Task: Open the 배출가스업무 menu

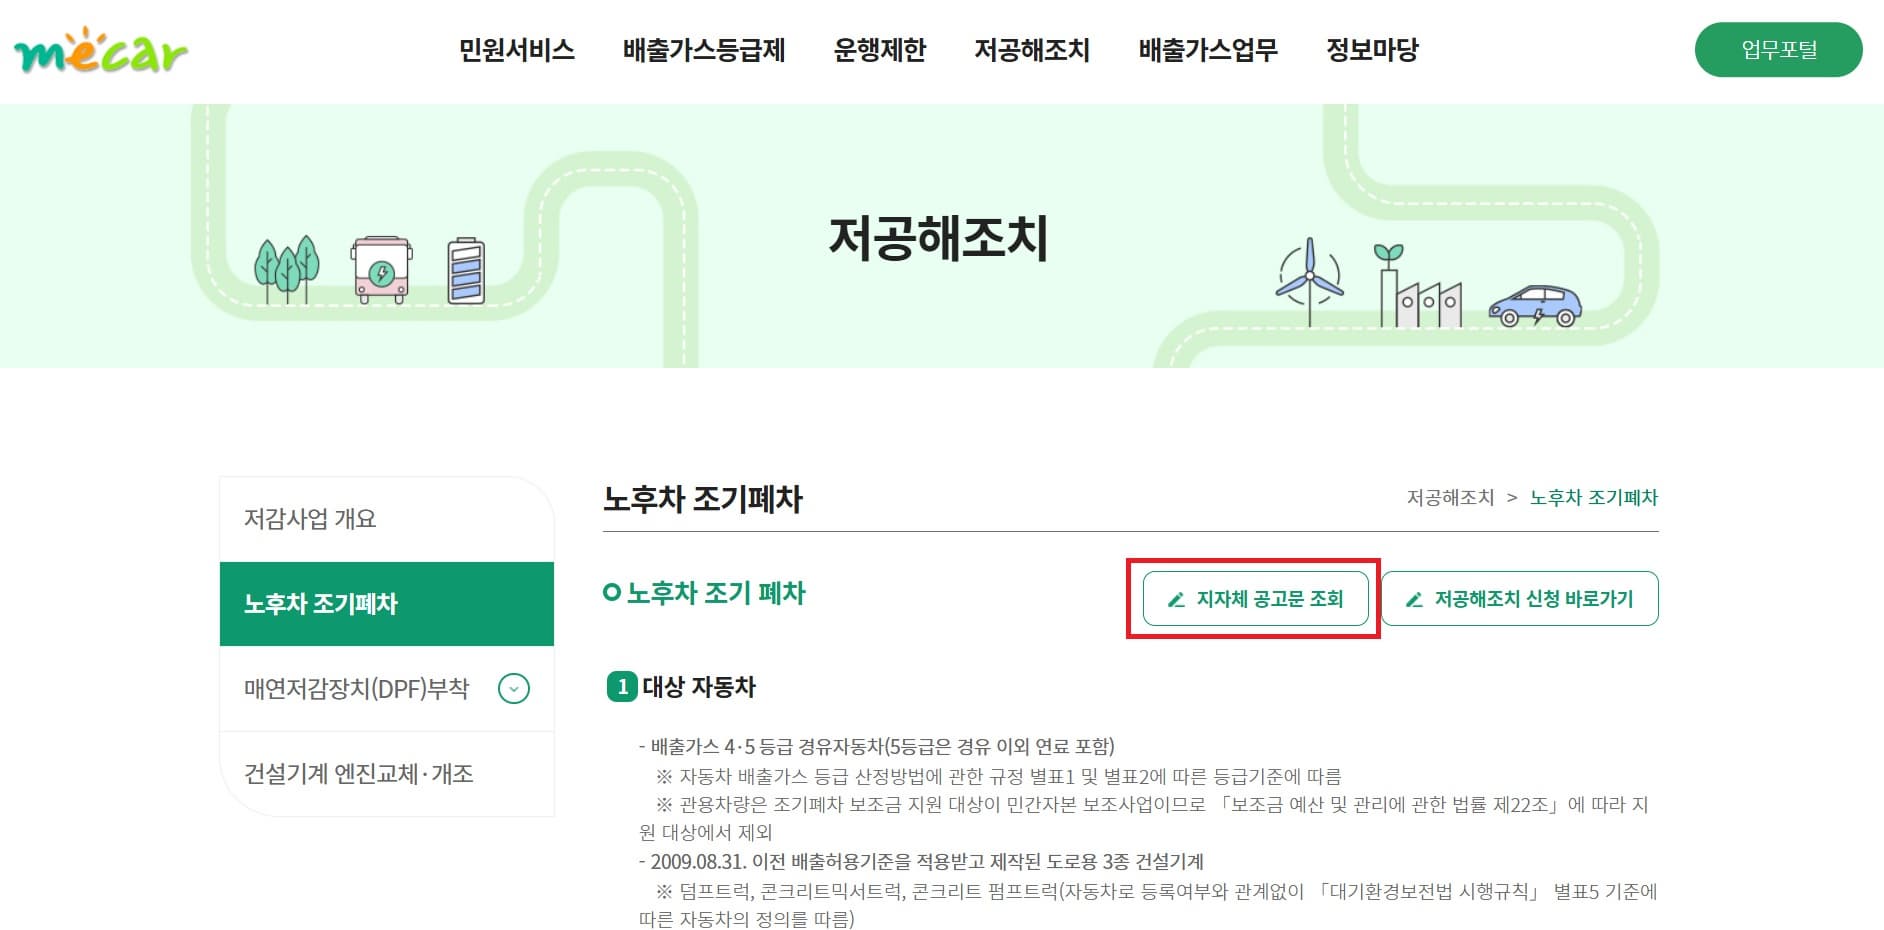Action: coord(1208,51)
